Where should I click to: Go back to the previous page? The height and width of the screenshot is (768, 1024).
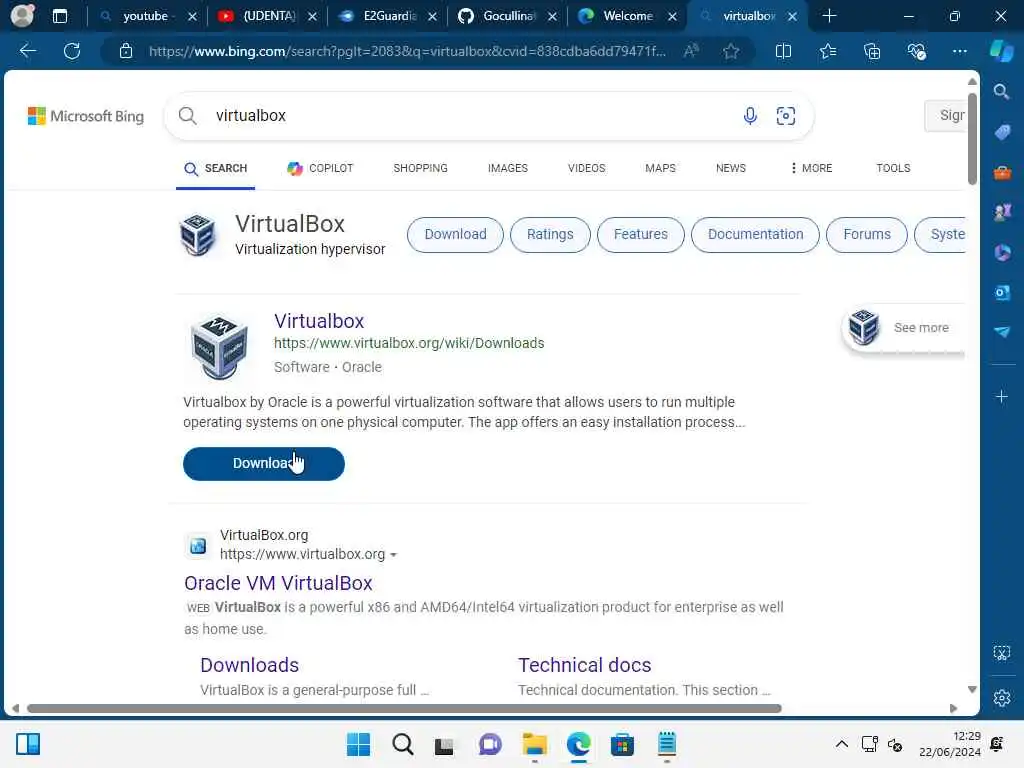27,51
